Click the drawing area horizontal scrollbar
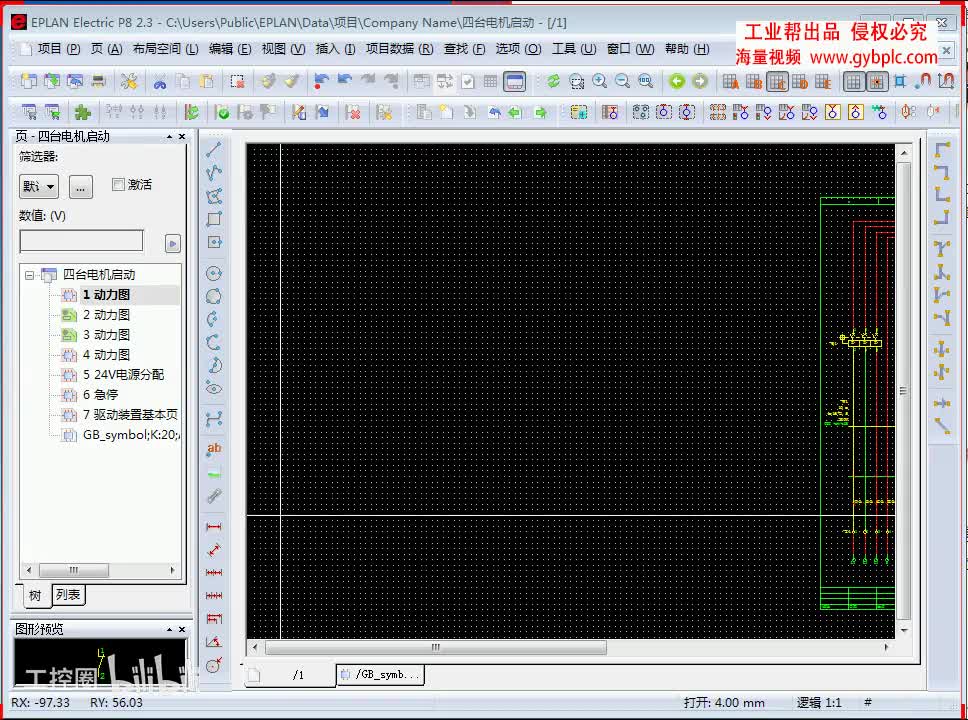This screenshot has width=968, height=720. pos(436,647)
